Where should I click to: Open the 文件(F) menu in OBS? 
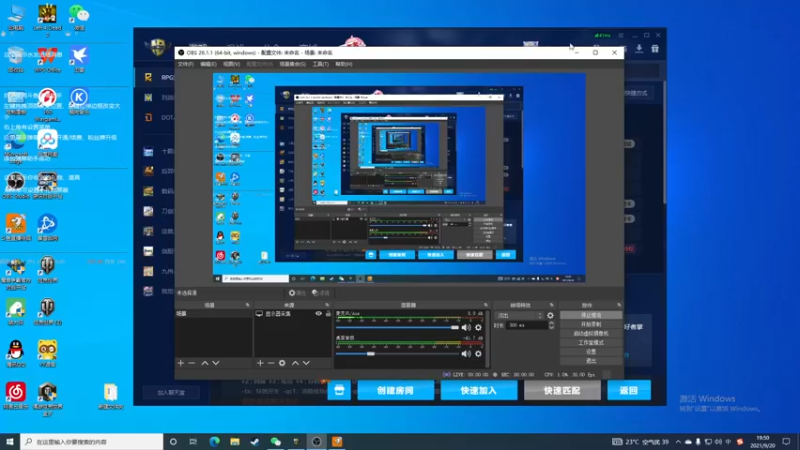coord(186,64)
